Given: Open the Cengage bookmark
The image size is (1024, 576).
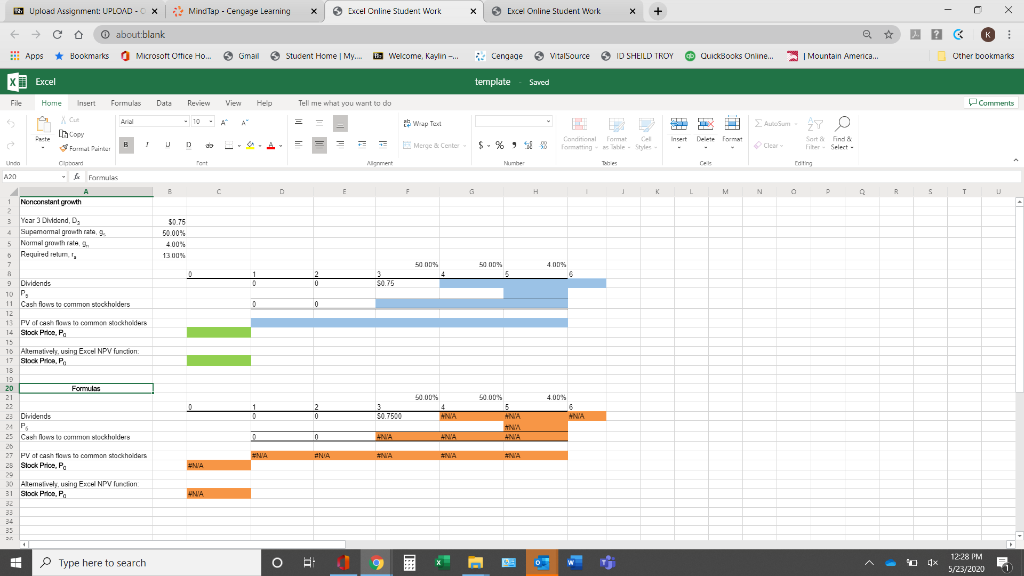Looking at the screenshot, I should click(x=500, y=56).
